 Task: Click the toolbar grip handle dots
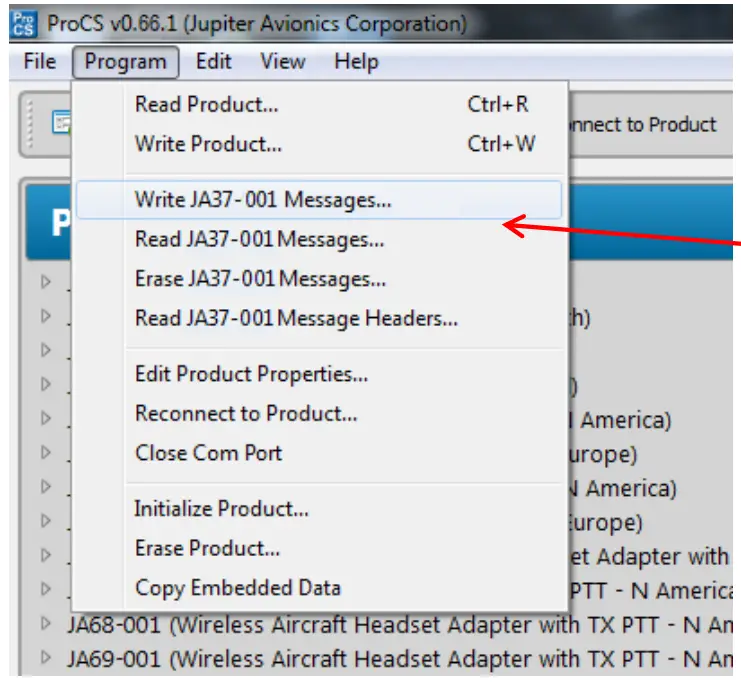point(29,124)
